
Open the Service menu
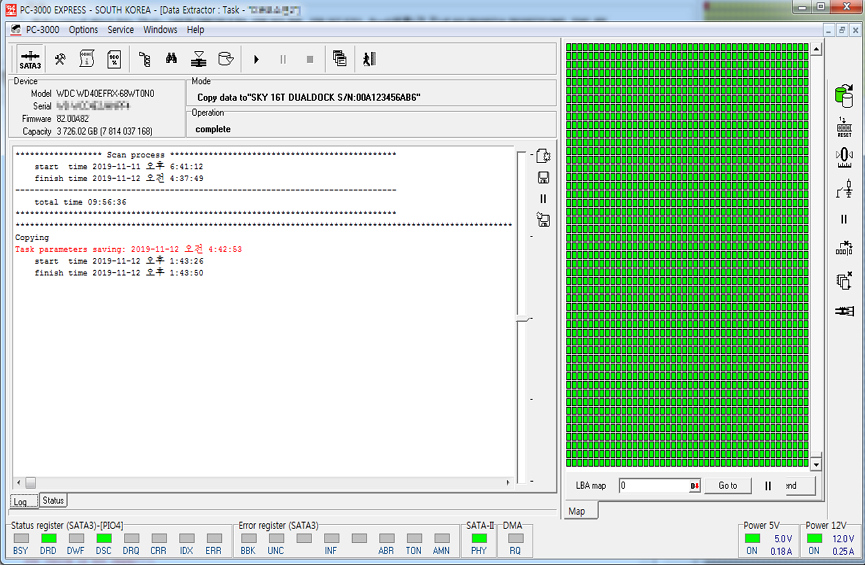[120, 30]
